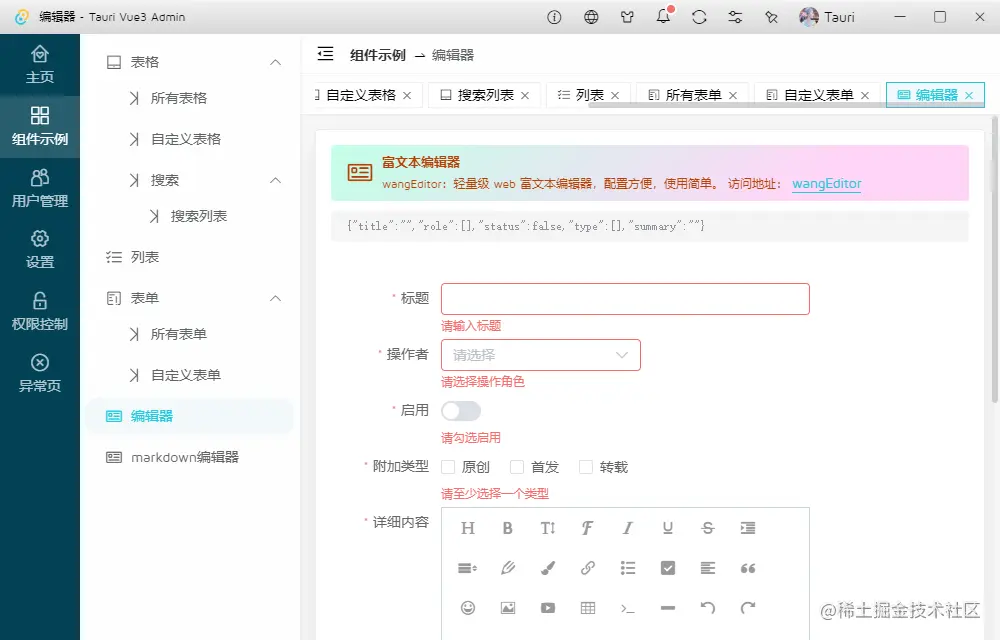Redo edit in editor toolbar

(747, 608)
